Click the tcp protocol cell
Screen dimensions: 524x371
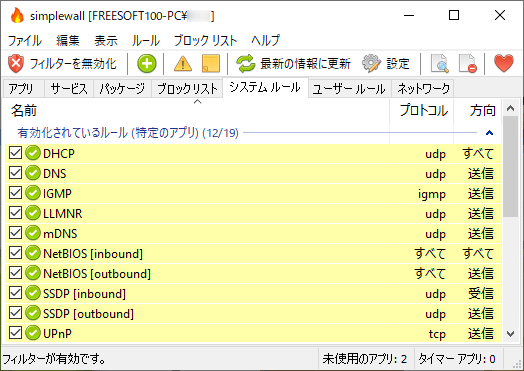437,334
